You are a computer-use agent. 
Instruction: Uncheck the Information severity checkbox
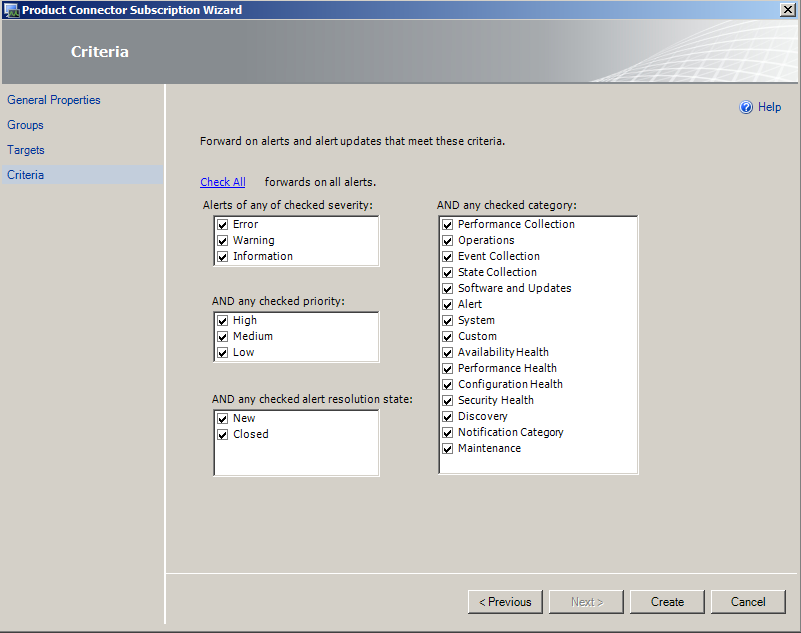click(x=223, y=256)
